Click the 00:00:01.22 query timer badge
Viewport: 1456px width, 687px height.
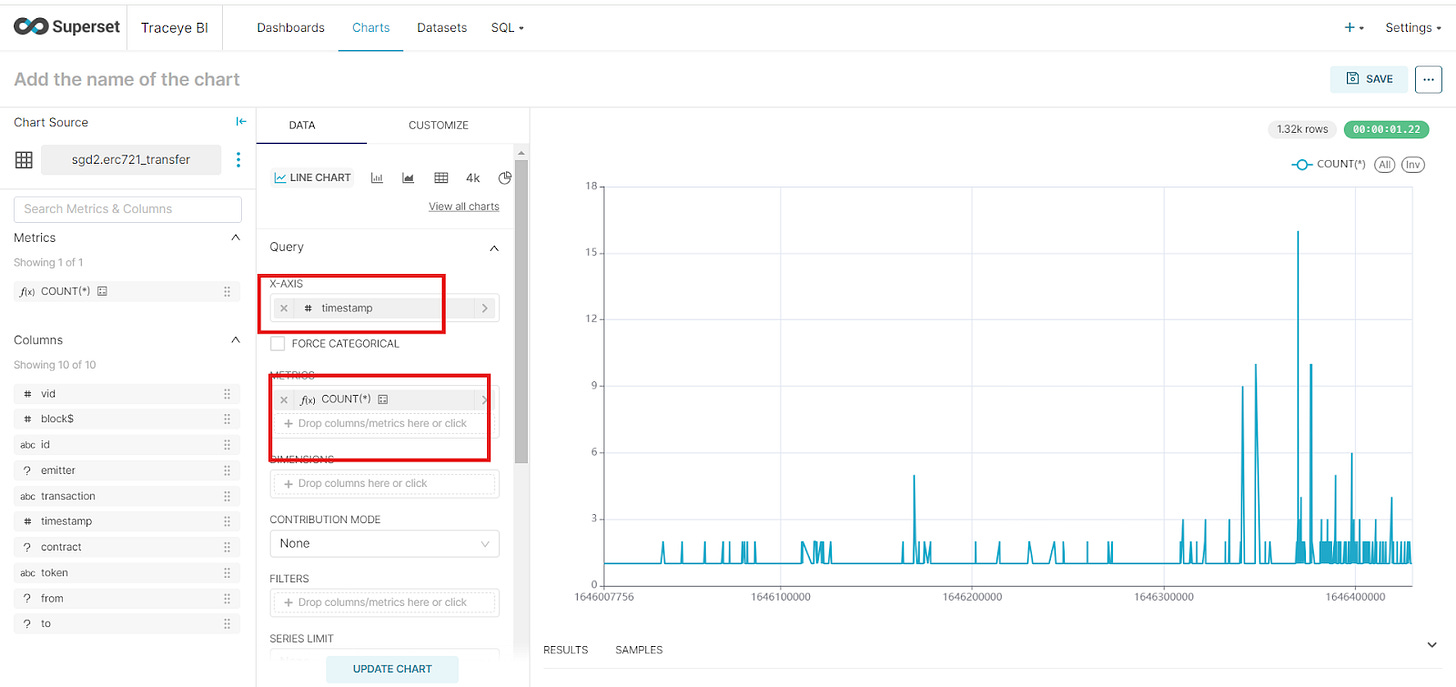[x=1385, y=129]
